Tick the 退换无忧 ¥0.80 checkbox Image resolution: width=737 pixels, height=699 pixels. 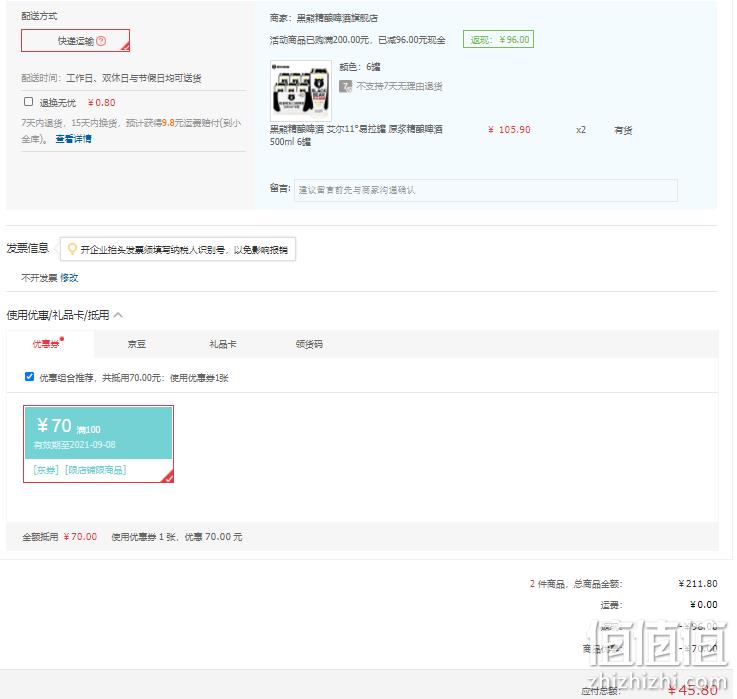click(x=28, y=102)
